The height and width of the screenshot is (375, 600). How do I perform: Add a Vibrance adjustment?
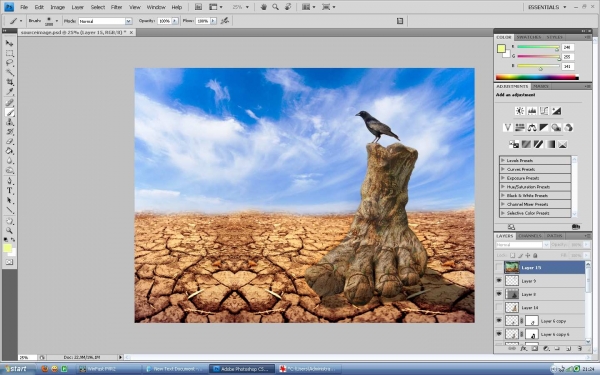(507, 127)
